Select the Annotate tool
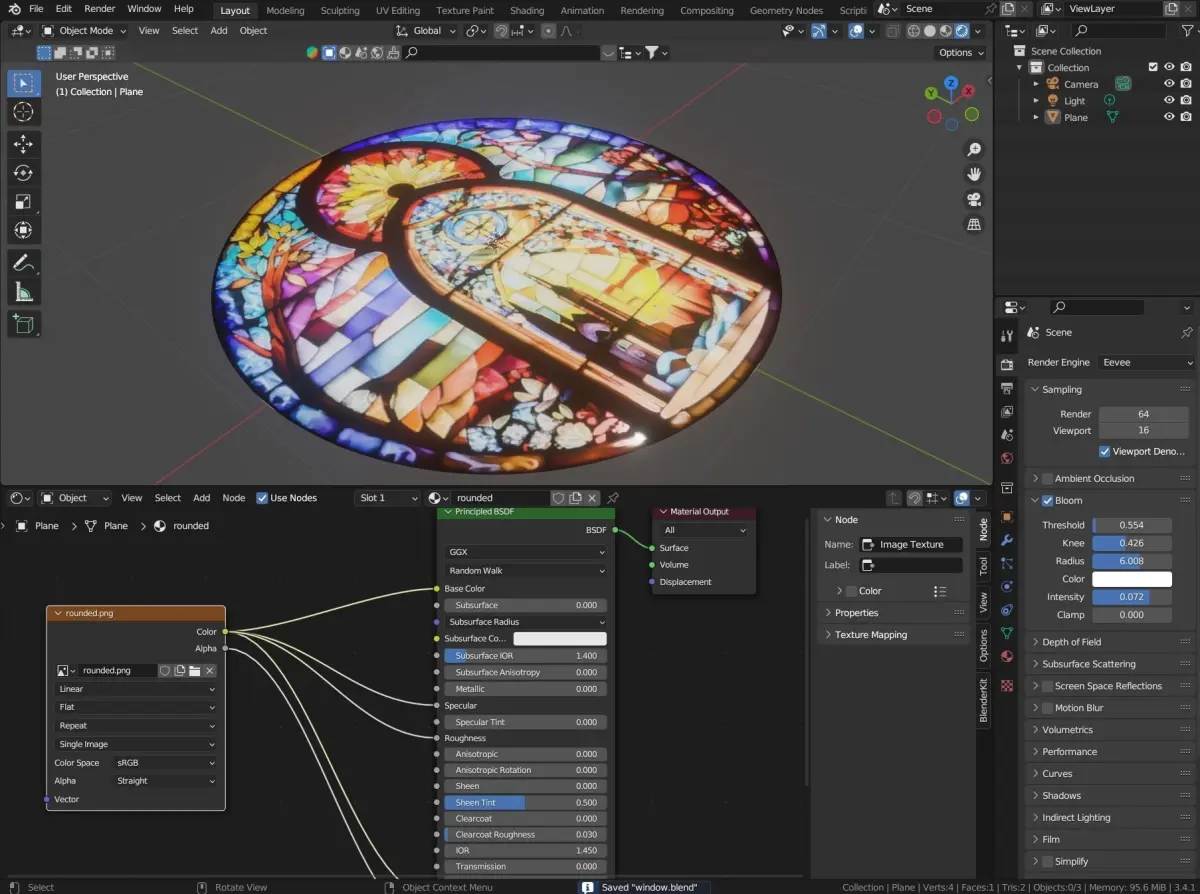 [x=24, y=264]
